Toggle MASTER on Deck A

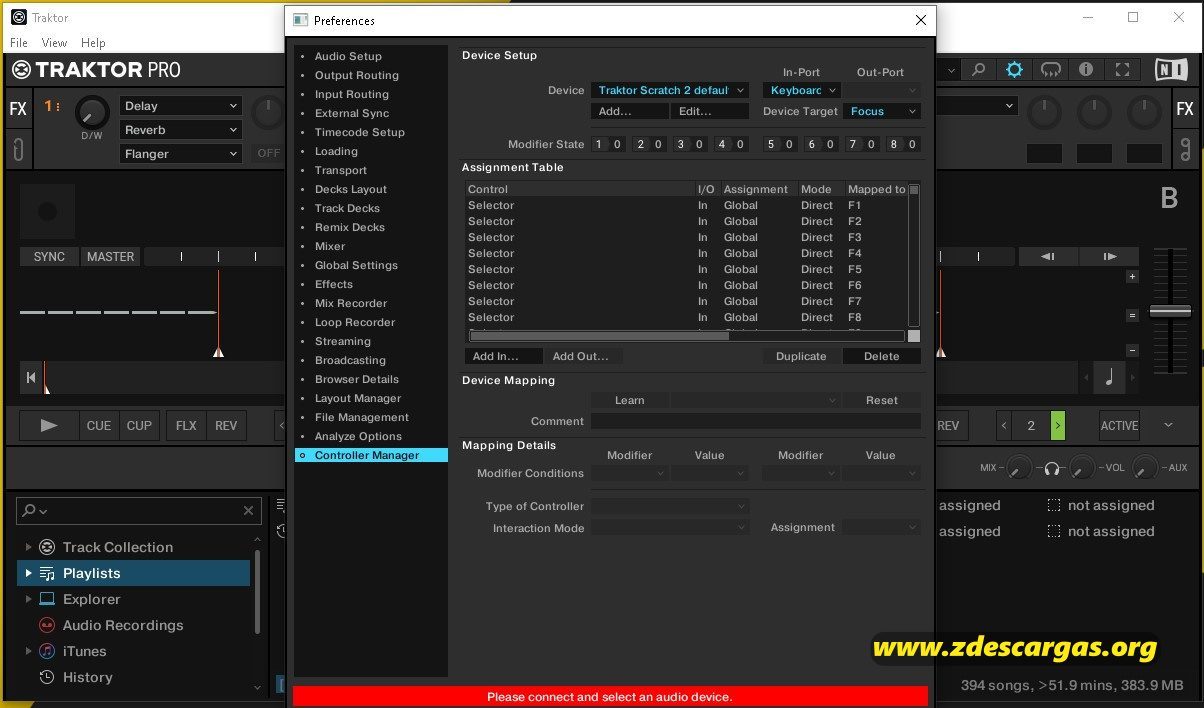tap(110, 257)
